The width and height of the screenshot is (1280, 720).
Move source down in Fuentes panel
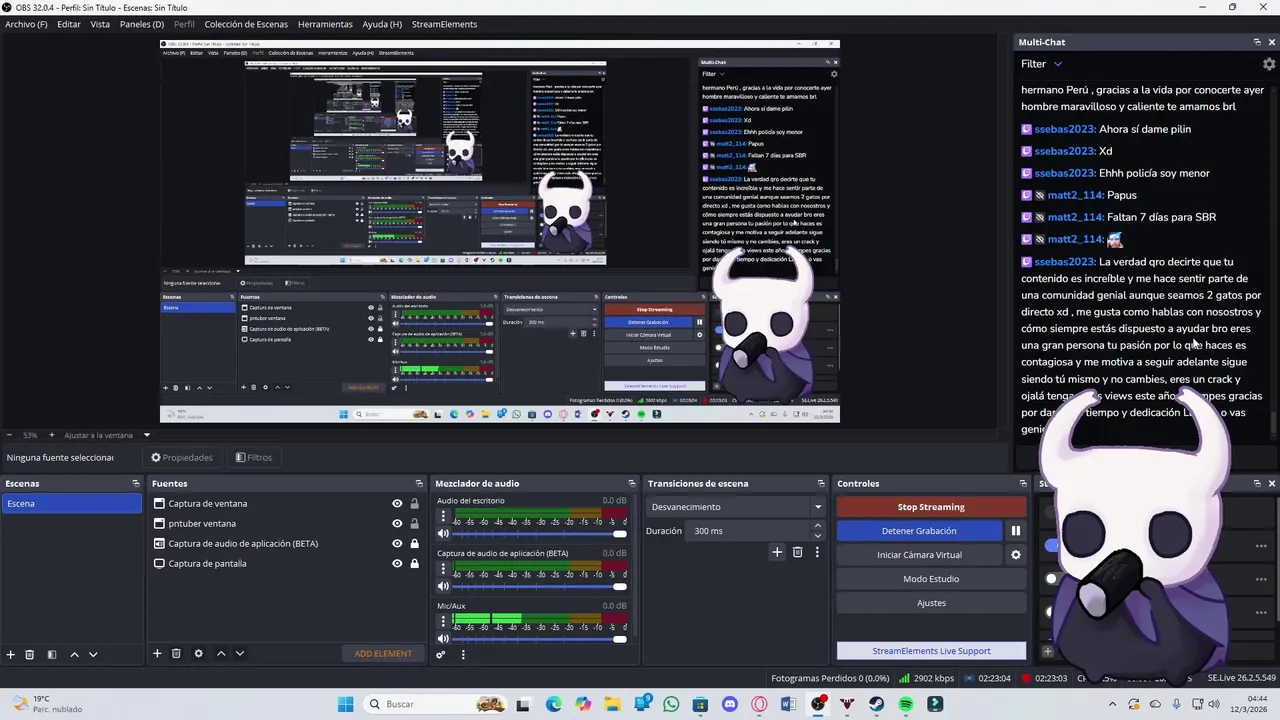coord(240,653)
